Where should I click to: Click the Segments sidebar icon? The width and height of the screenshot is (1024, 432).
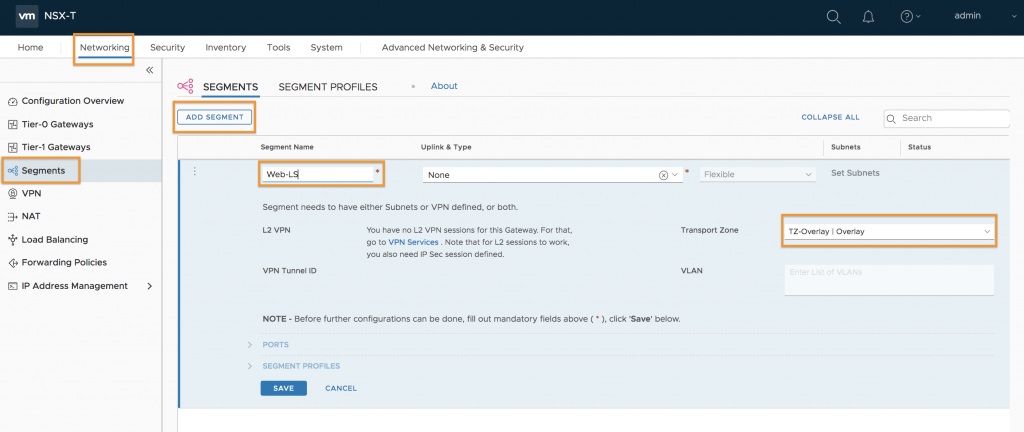(12, 171)
